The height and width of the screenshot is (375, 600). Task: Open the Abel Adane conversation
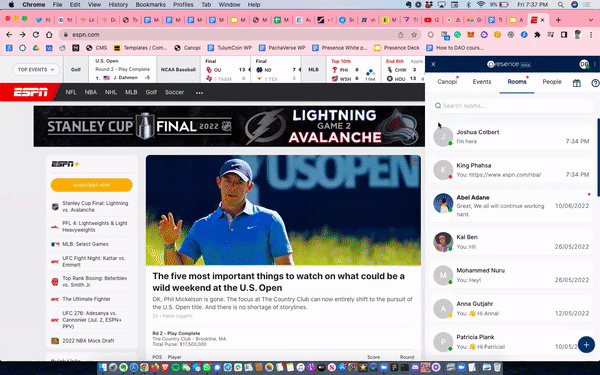tap(511, 205)
